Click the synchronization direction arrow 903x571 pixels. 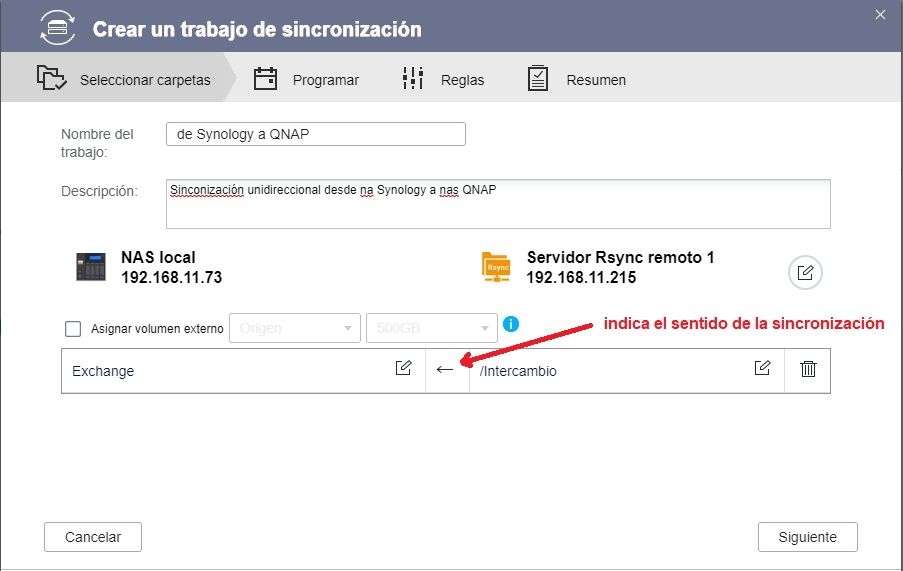point(446,370)
